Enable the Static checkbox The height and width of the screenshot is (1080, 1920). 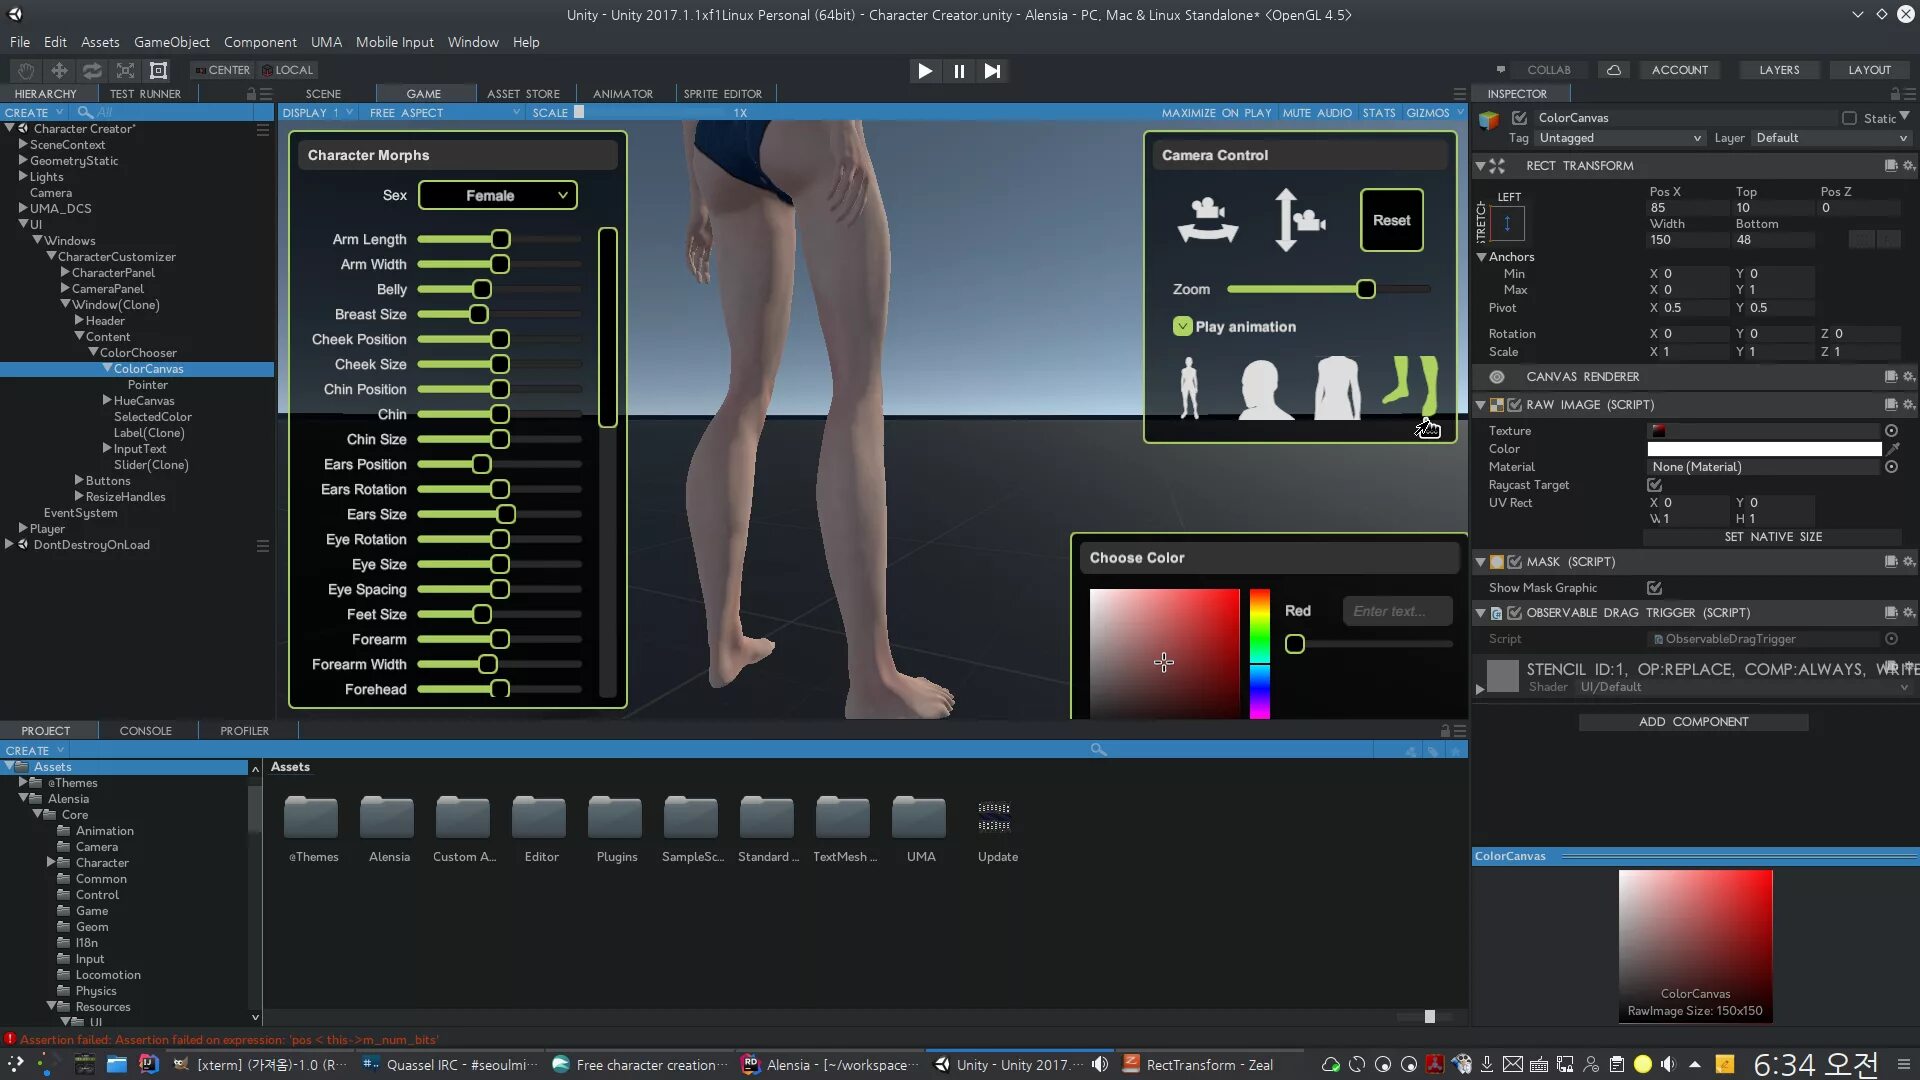[1849, 118]
